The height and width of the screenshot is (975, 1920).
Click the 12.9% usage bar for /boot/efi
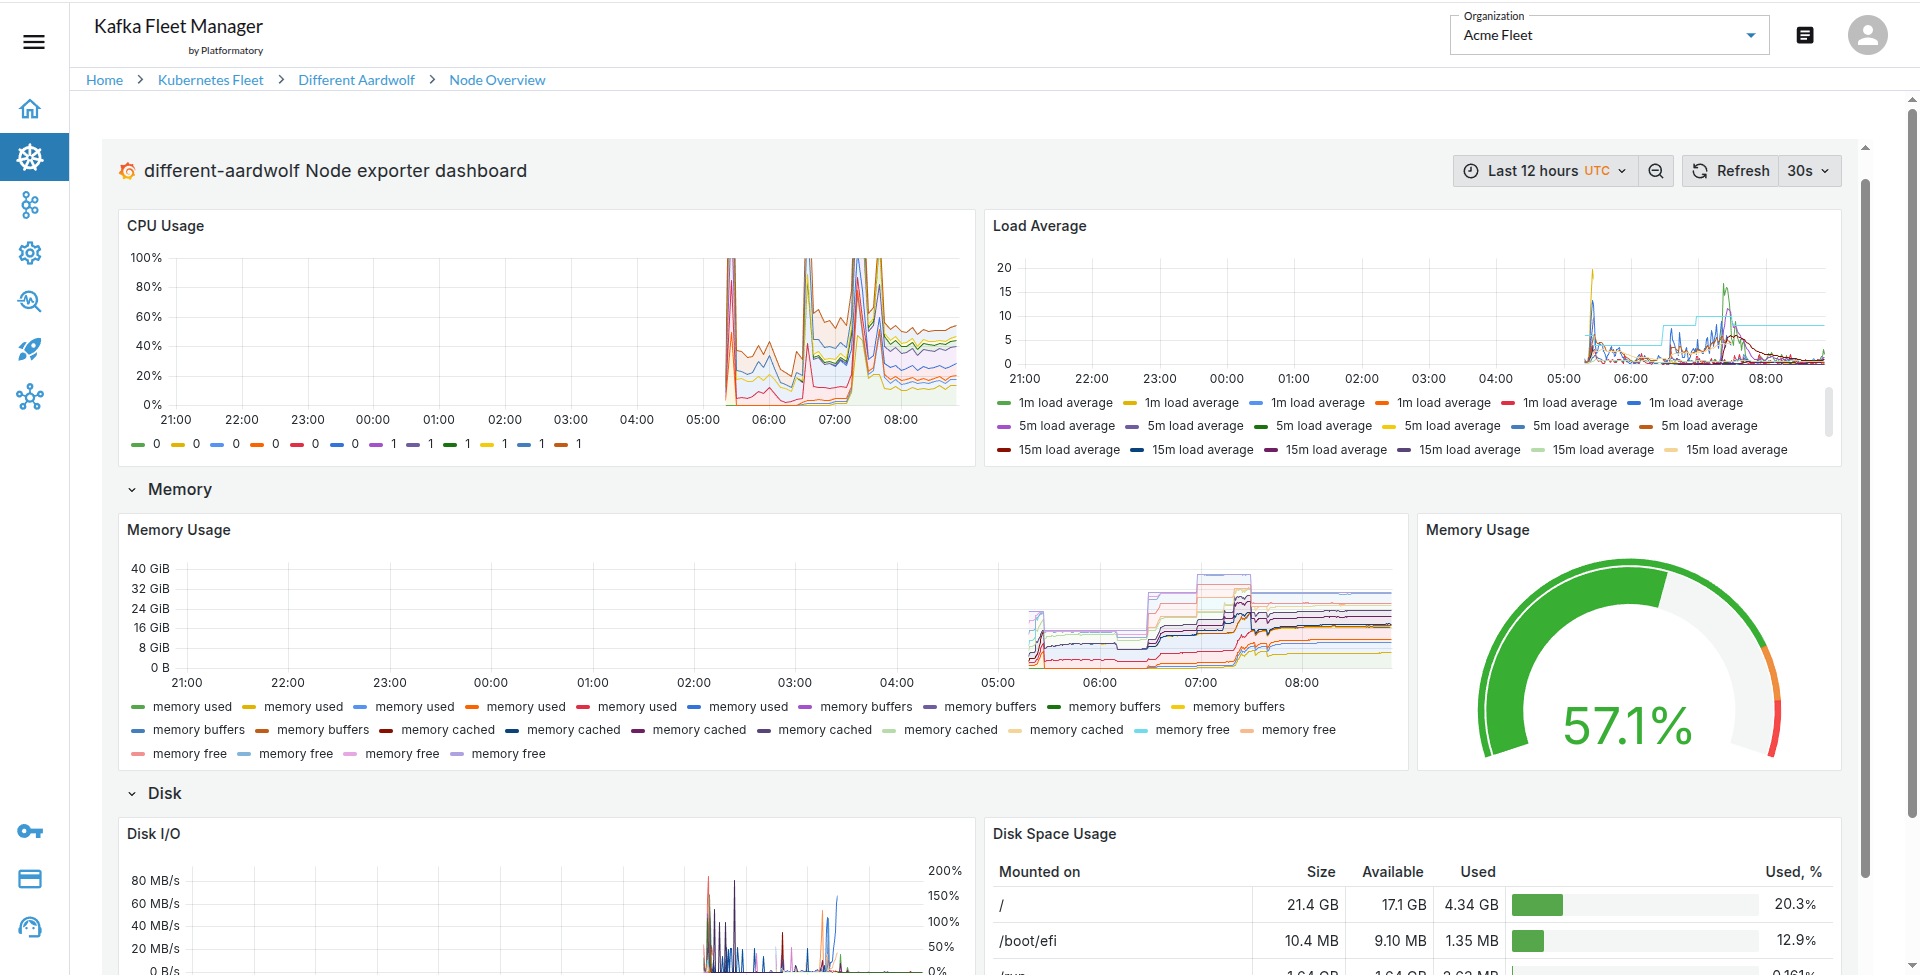click(x=1635, y=941)
